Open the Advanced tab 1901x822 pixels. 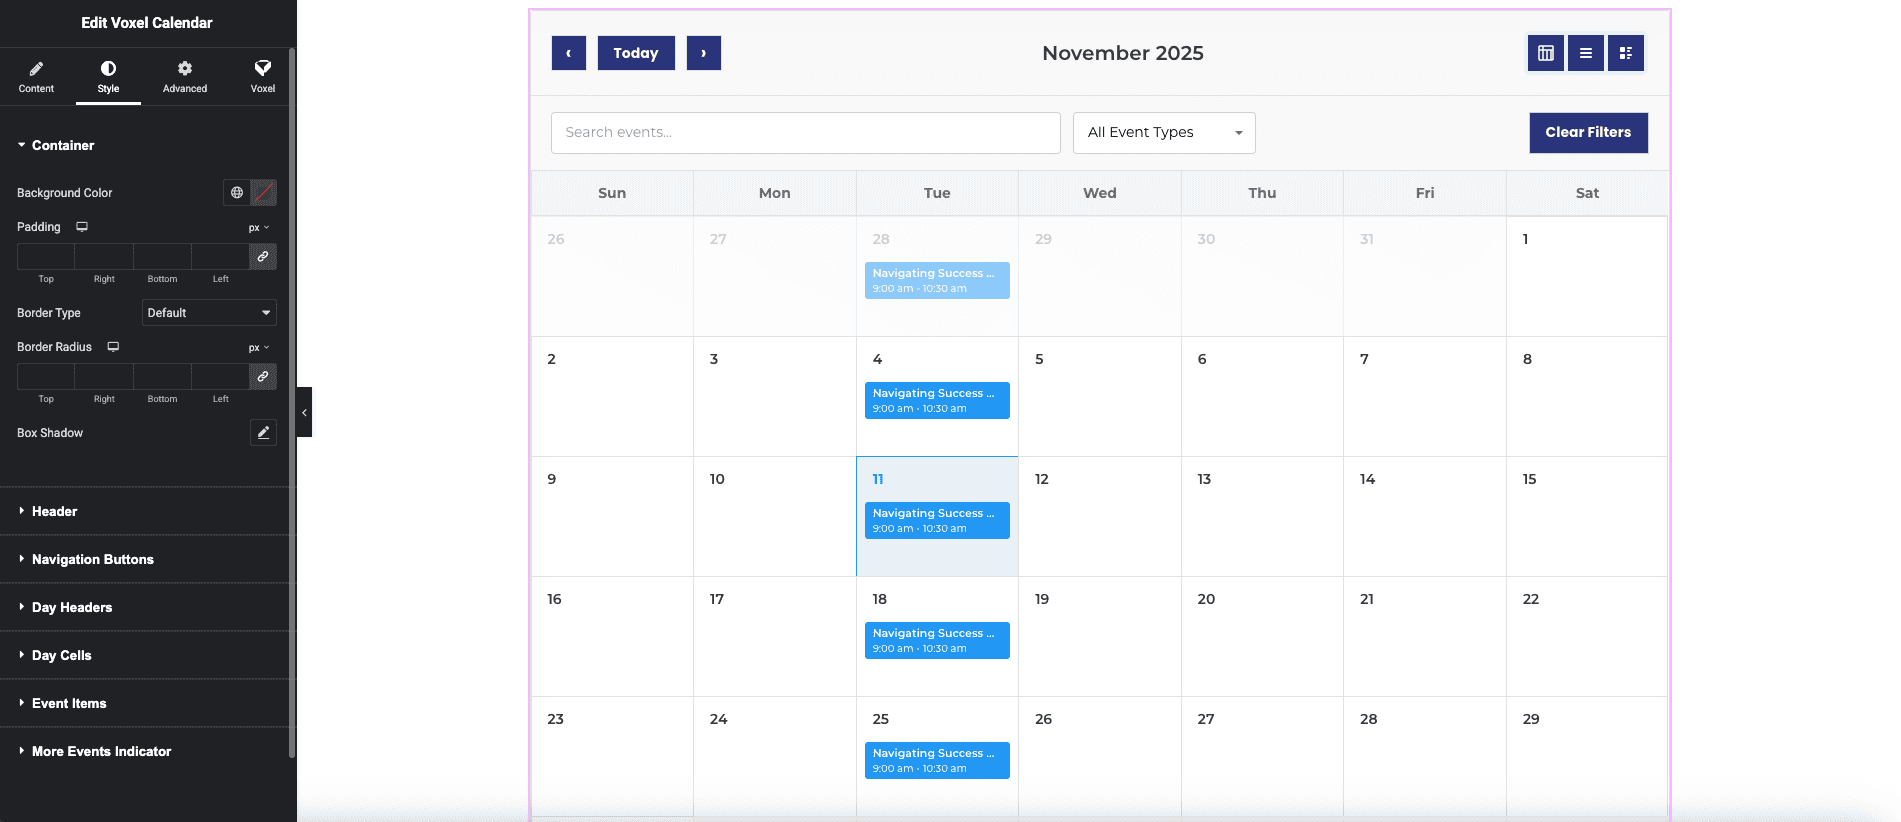click(x=185, y=76)
